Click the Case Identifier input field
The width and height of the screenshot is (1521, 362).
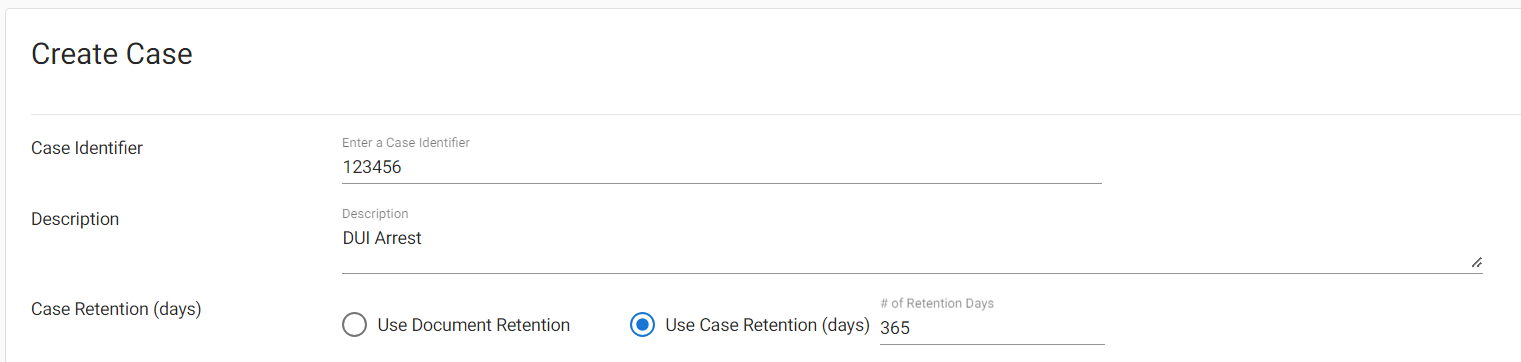[x=721, y=167]
